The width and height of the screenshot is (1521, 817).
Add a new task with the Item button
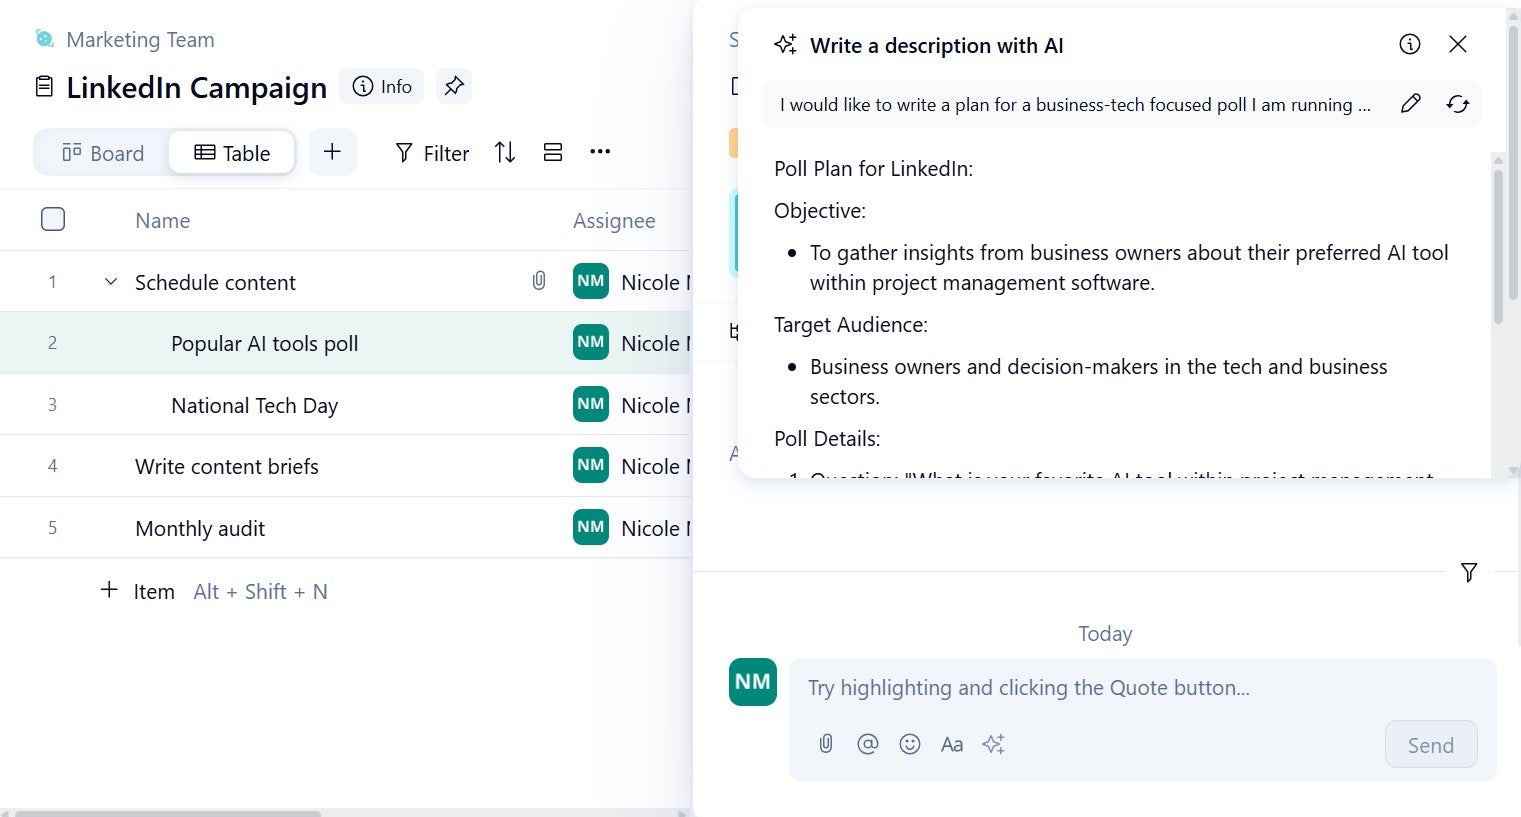[138, 591]
